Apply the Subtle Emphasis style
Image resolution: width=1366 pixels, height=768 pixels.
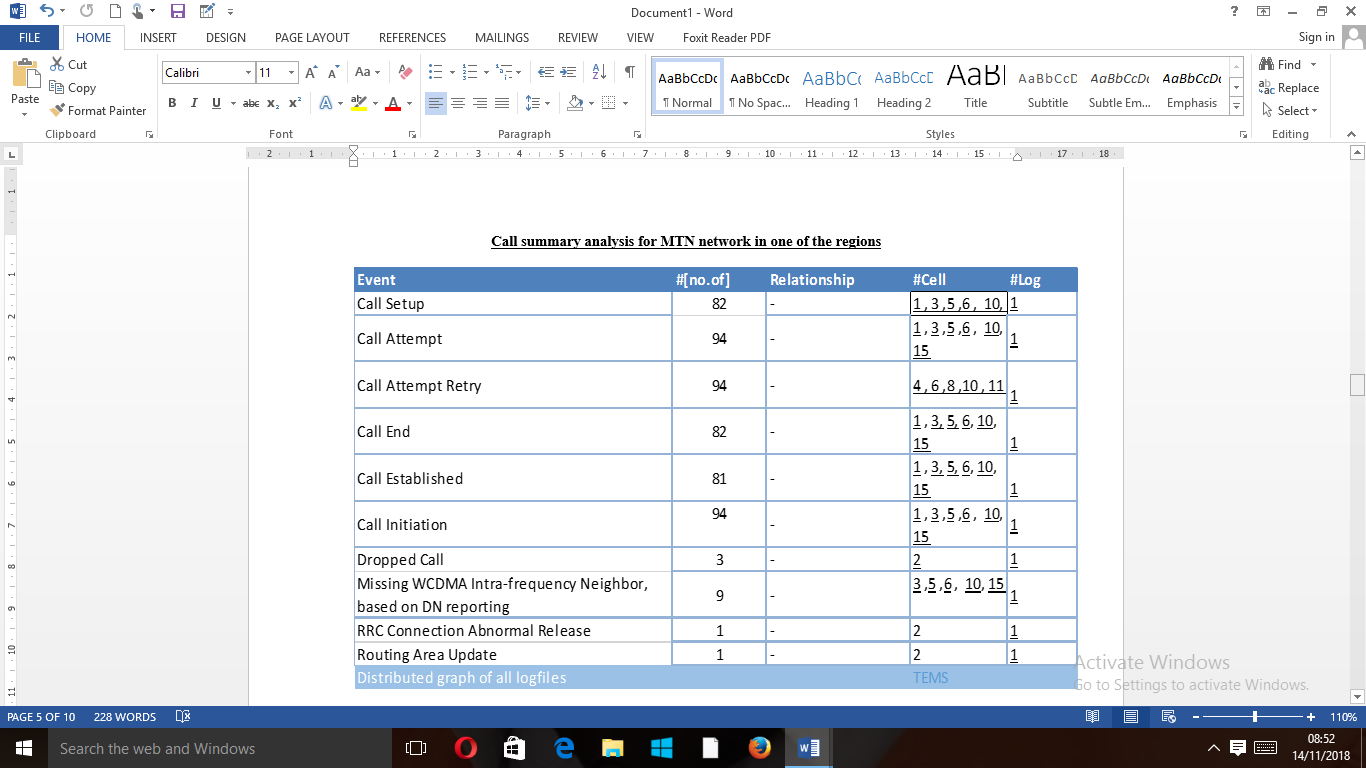point(1120,88)
